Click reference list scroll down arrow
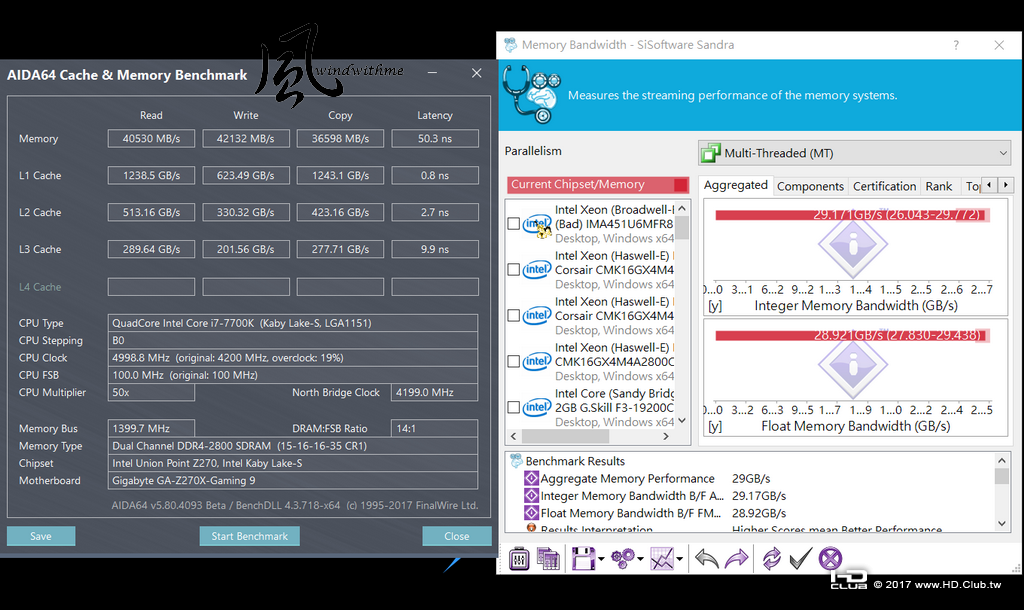Image resolution: width=1024 pixels, height=610 pixels. click(x=682, y=421)
